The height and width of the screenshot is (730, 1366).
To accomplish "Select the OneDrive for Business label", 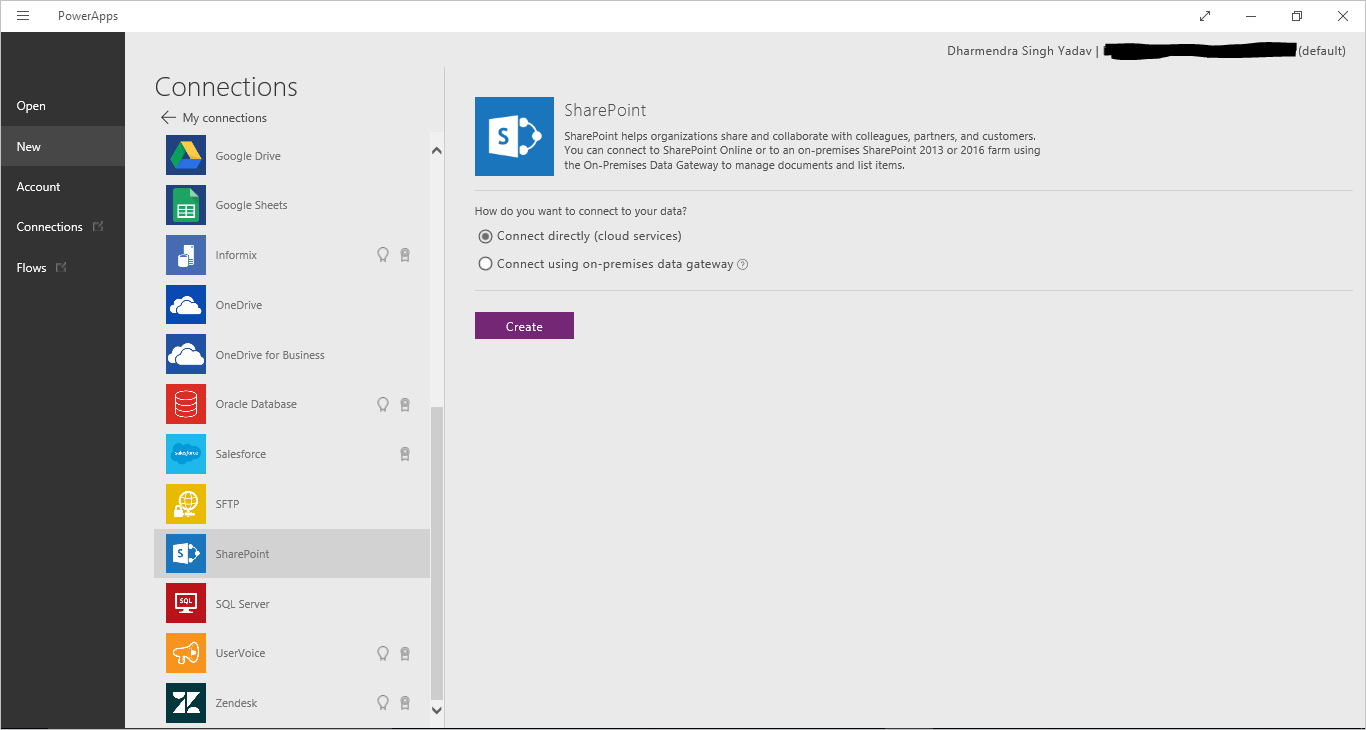I will [270, 355].
